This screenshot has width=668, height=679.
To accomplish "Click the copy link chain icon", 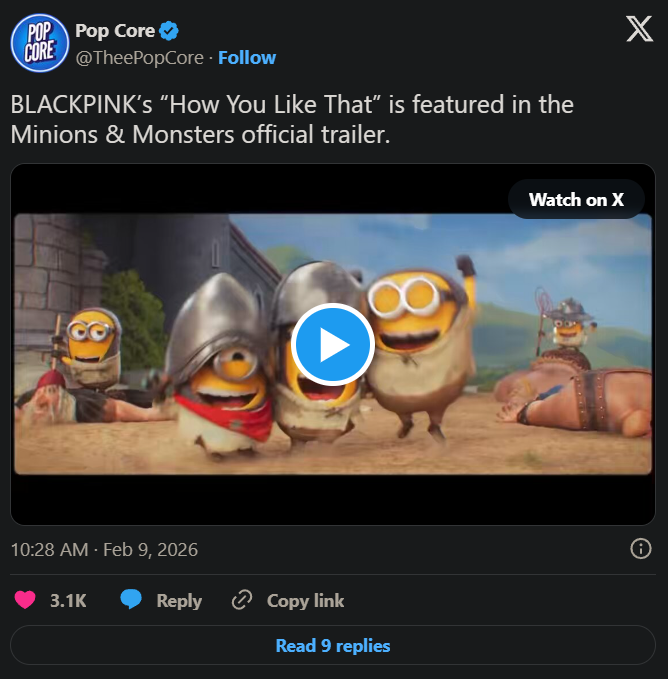I will [x=242, y=600].
